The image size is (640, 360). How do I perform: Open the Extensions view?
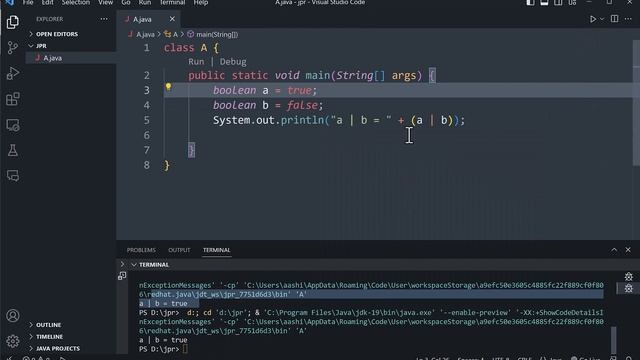pyautogui.click(x=13, y=99)
